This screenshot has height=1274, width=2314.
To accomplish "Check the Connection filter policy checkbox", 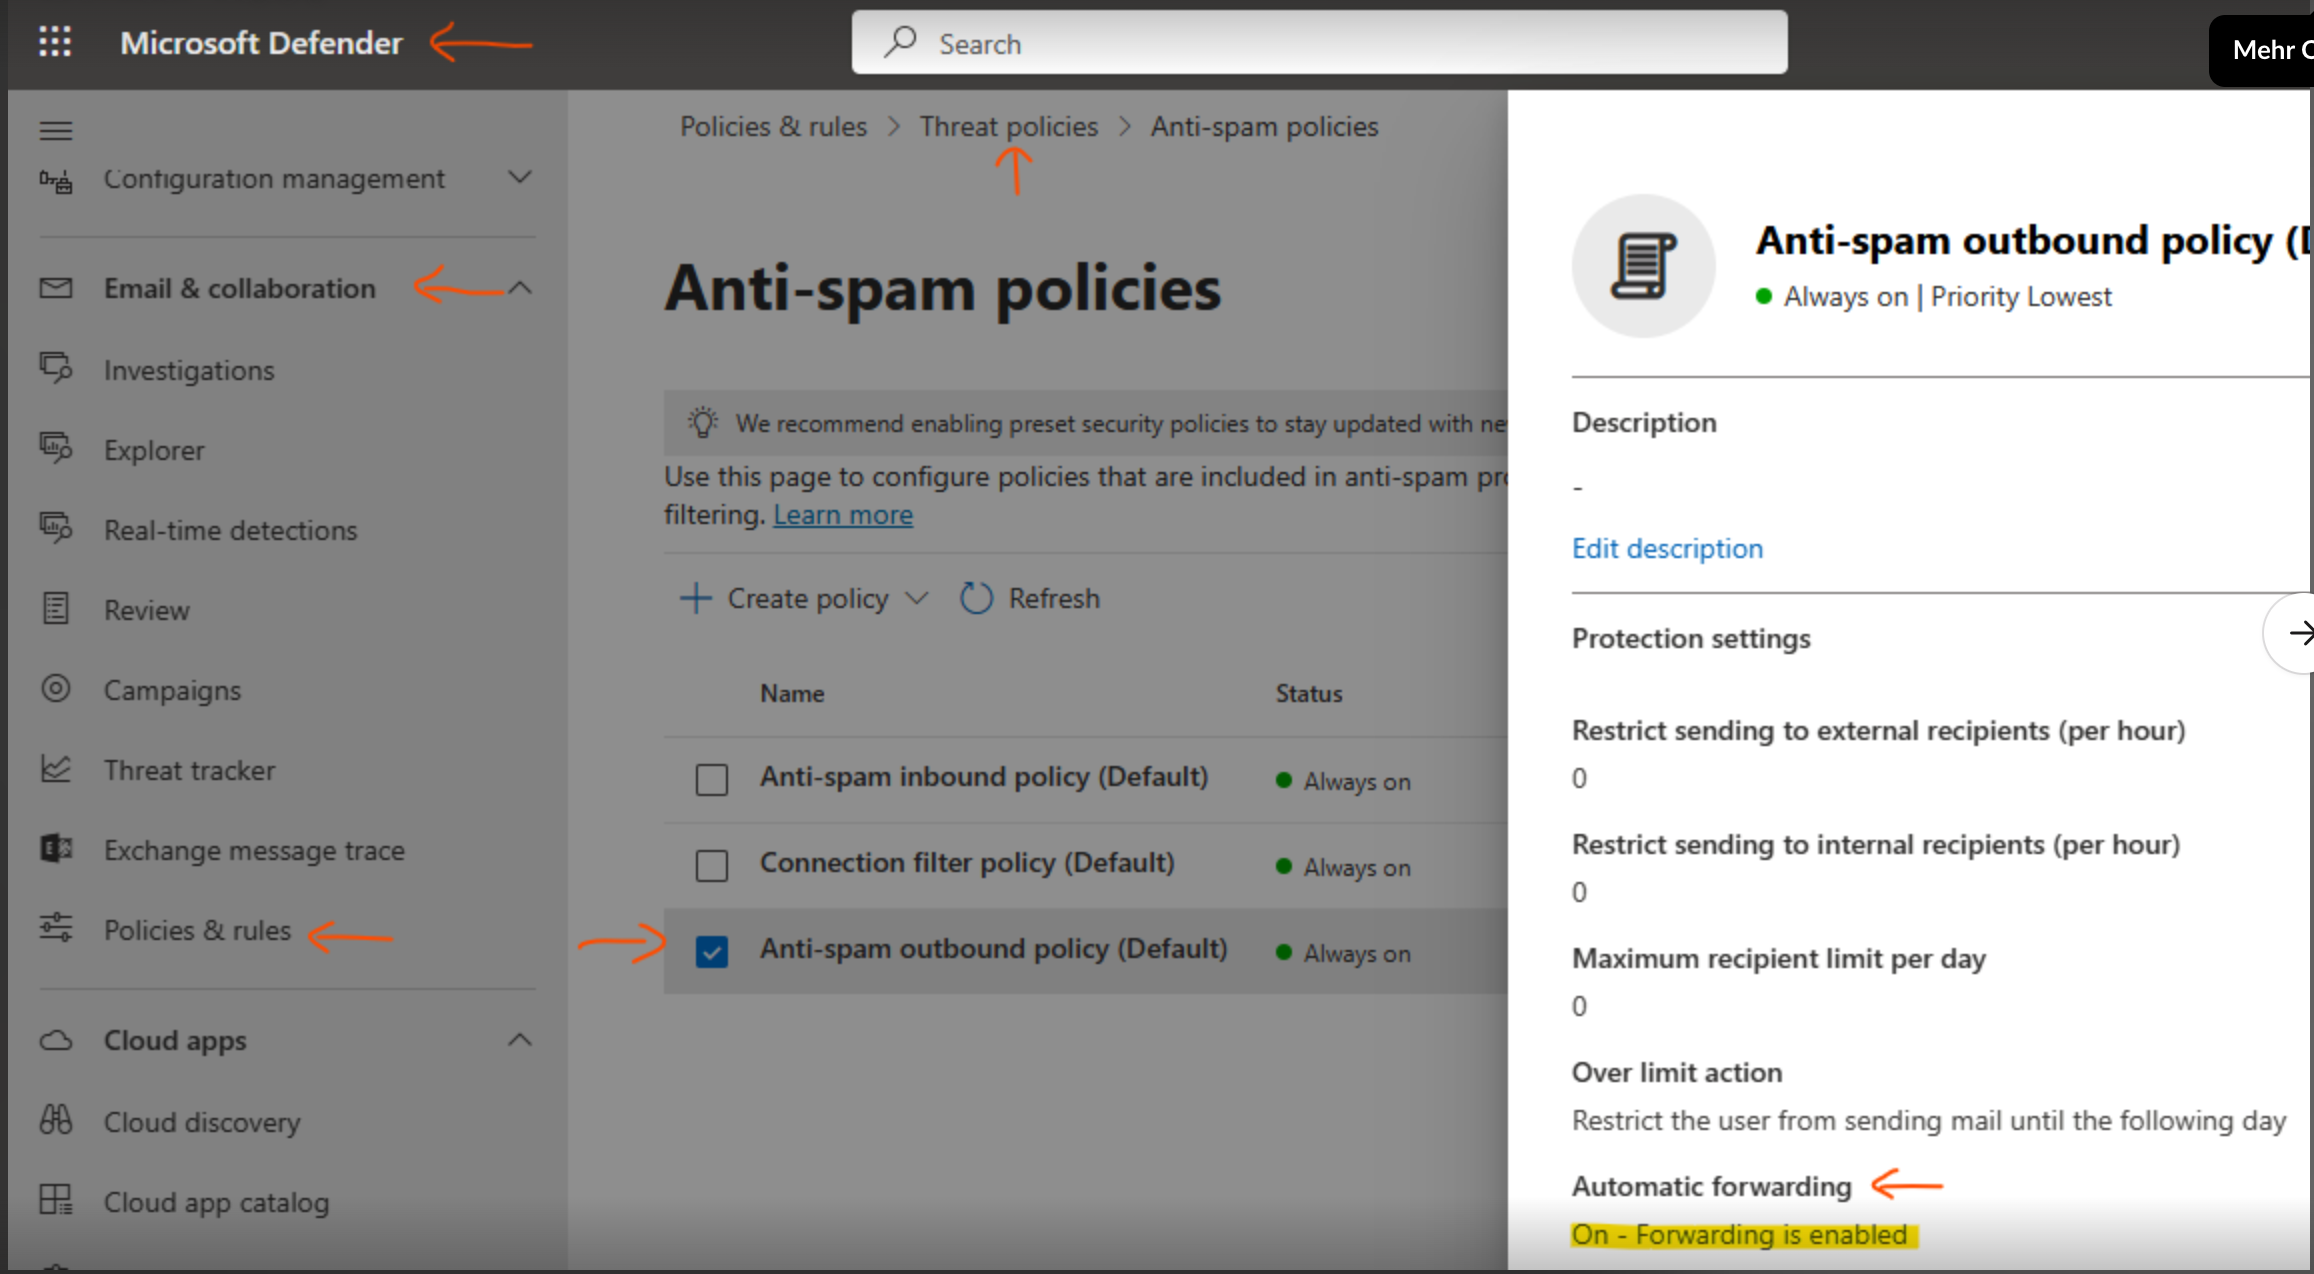I will point(712,865).
